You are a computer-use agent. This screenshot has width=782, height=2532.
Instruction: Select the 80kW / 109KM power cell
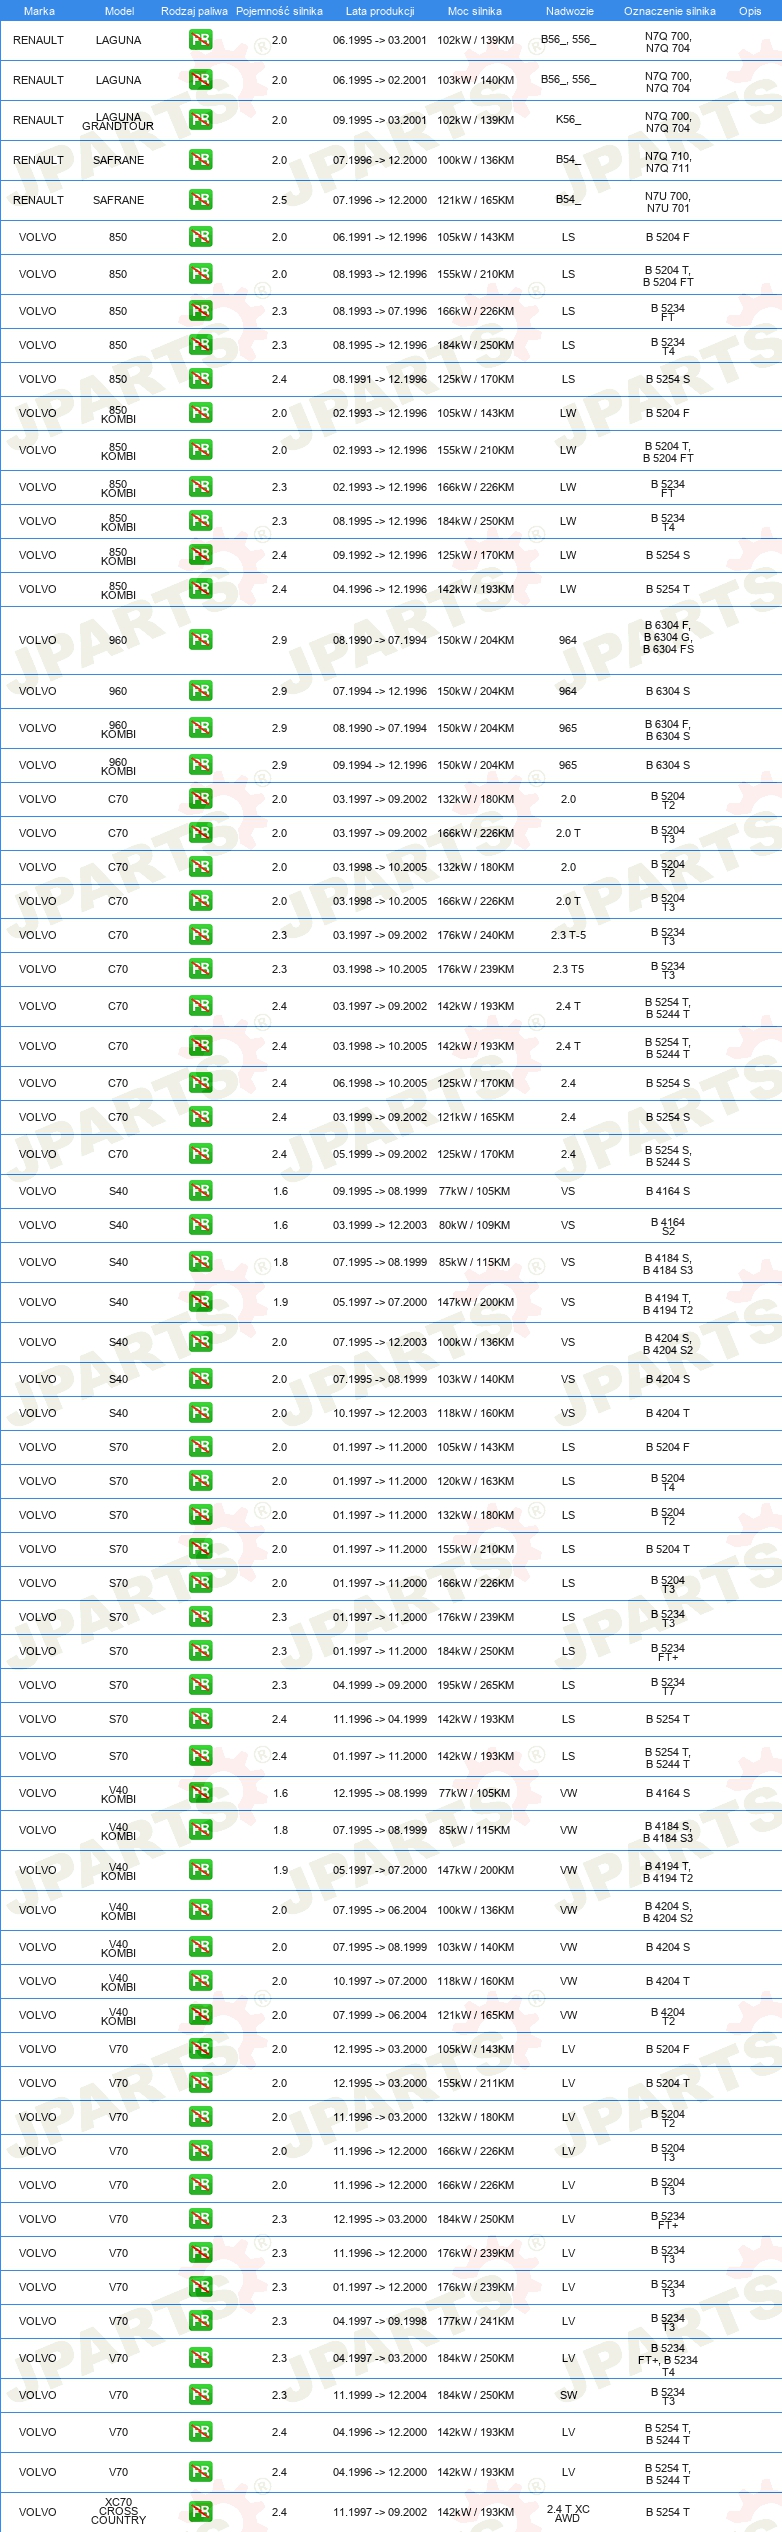coord(475,1225)
